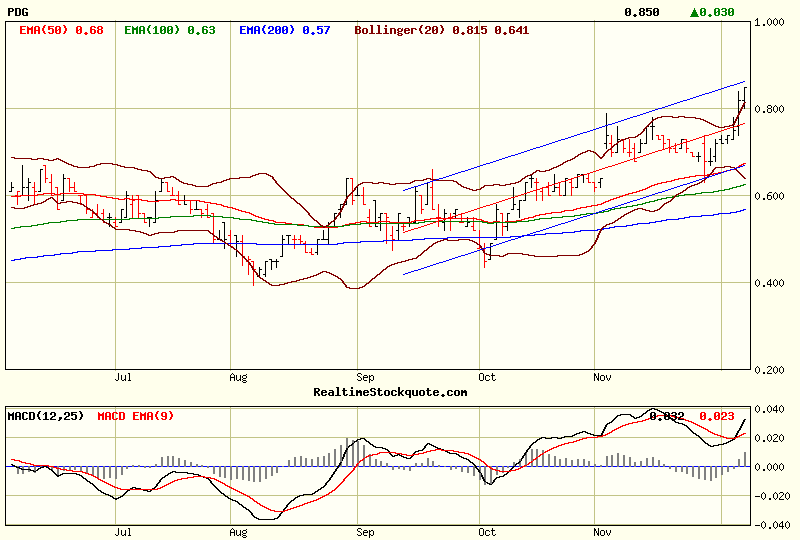Click the Oct label below the MACD panel
Viewport: 800px width, 540px height.
click(487, 532)
